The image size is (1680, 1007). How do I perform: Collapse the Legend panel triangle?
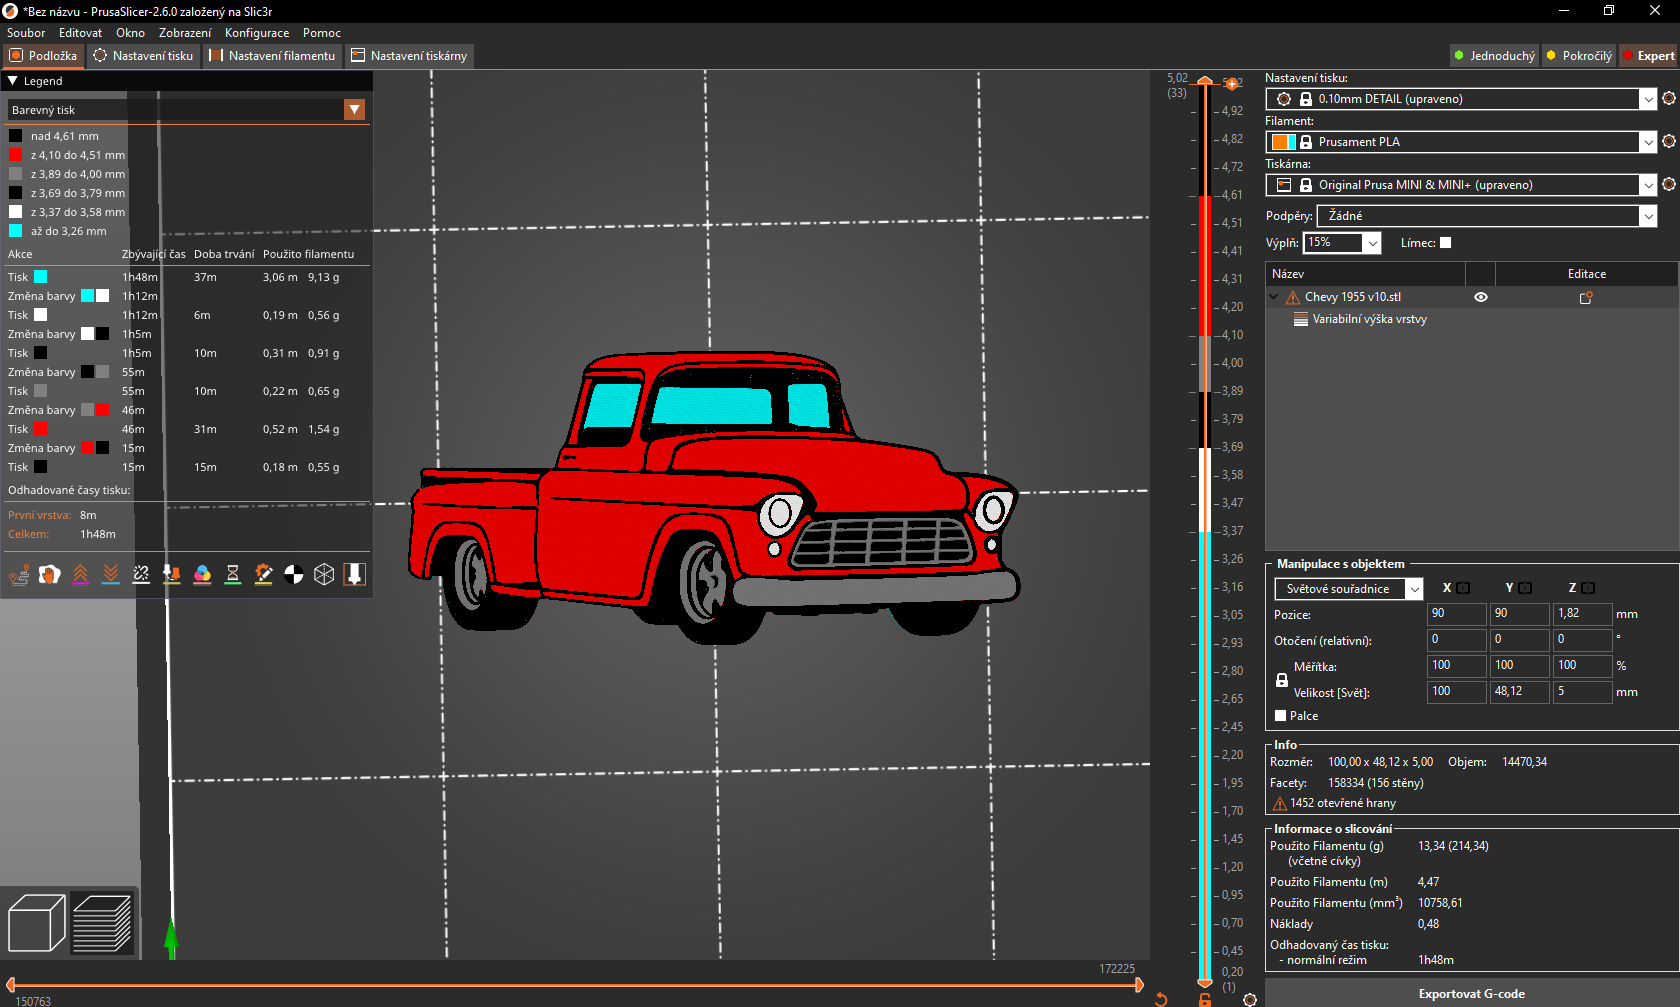tap(13, 81)
